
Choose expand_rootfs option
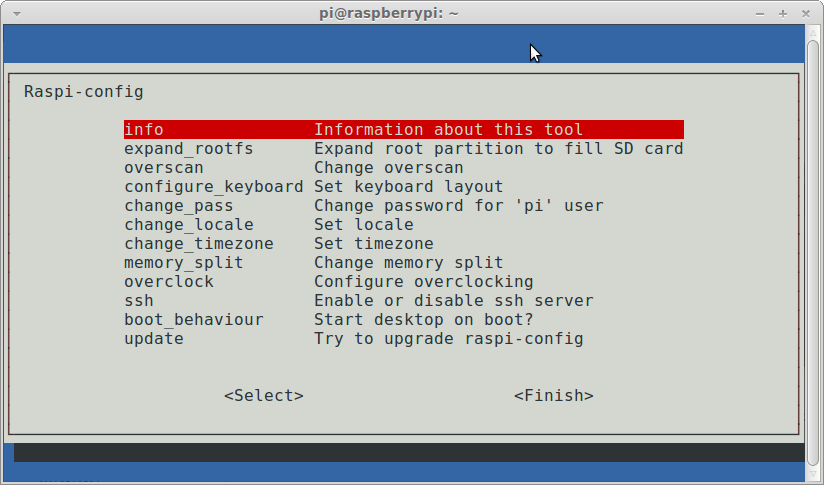[189, 149]
